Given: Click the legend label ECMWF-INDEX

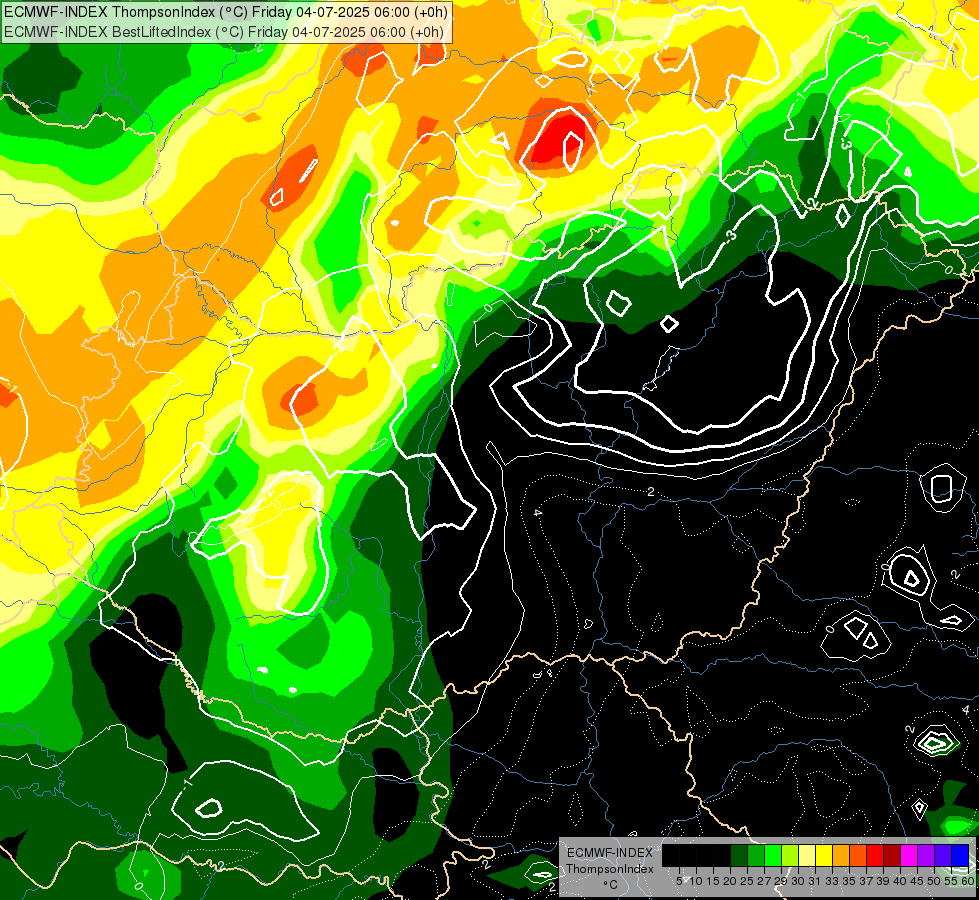Looking at the screenshot, I should click(610, 853).
